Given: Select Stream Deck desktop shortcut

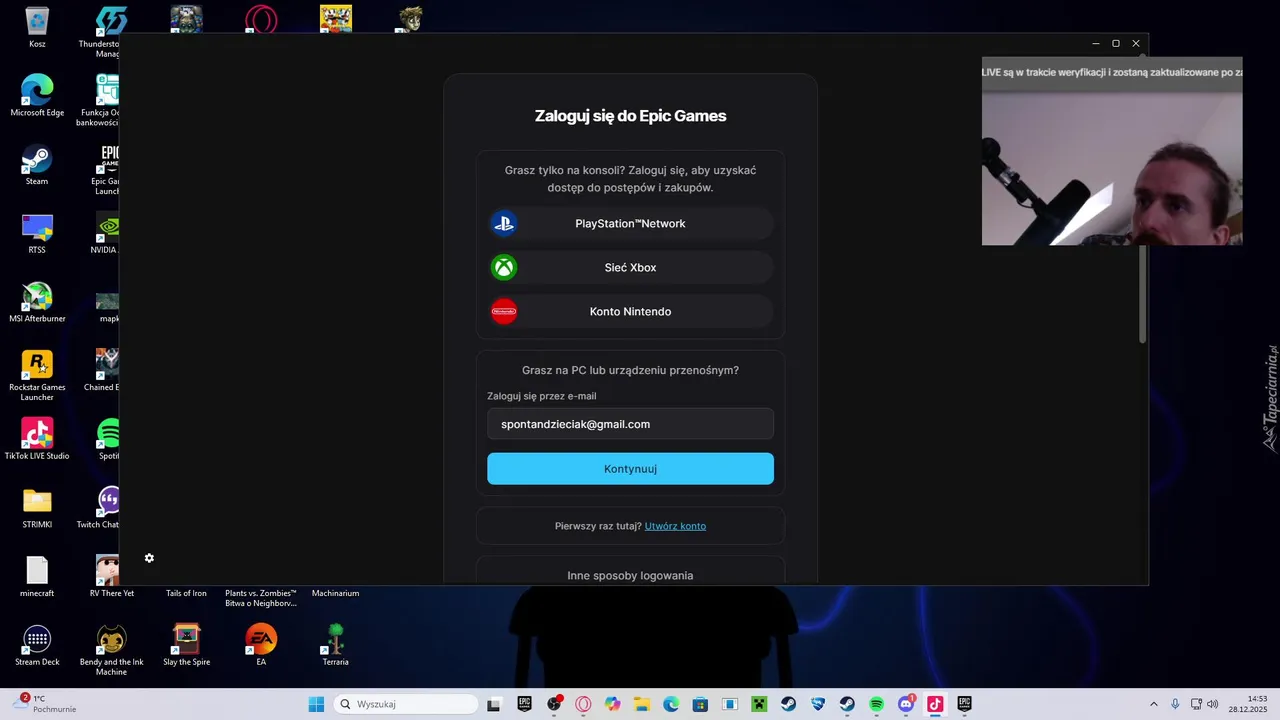Looking at the screenshot, I should 37,645.
